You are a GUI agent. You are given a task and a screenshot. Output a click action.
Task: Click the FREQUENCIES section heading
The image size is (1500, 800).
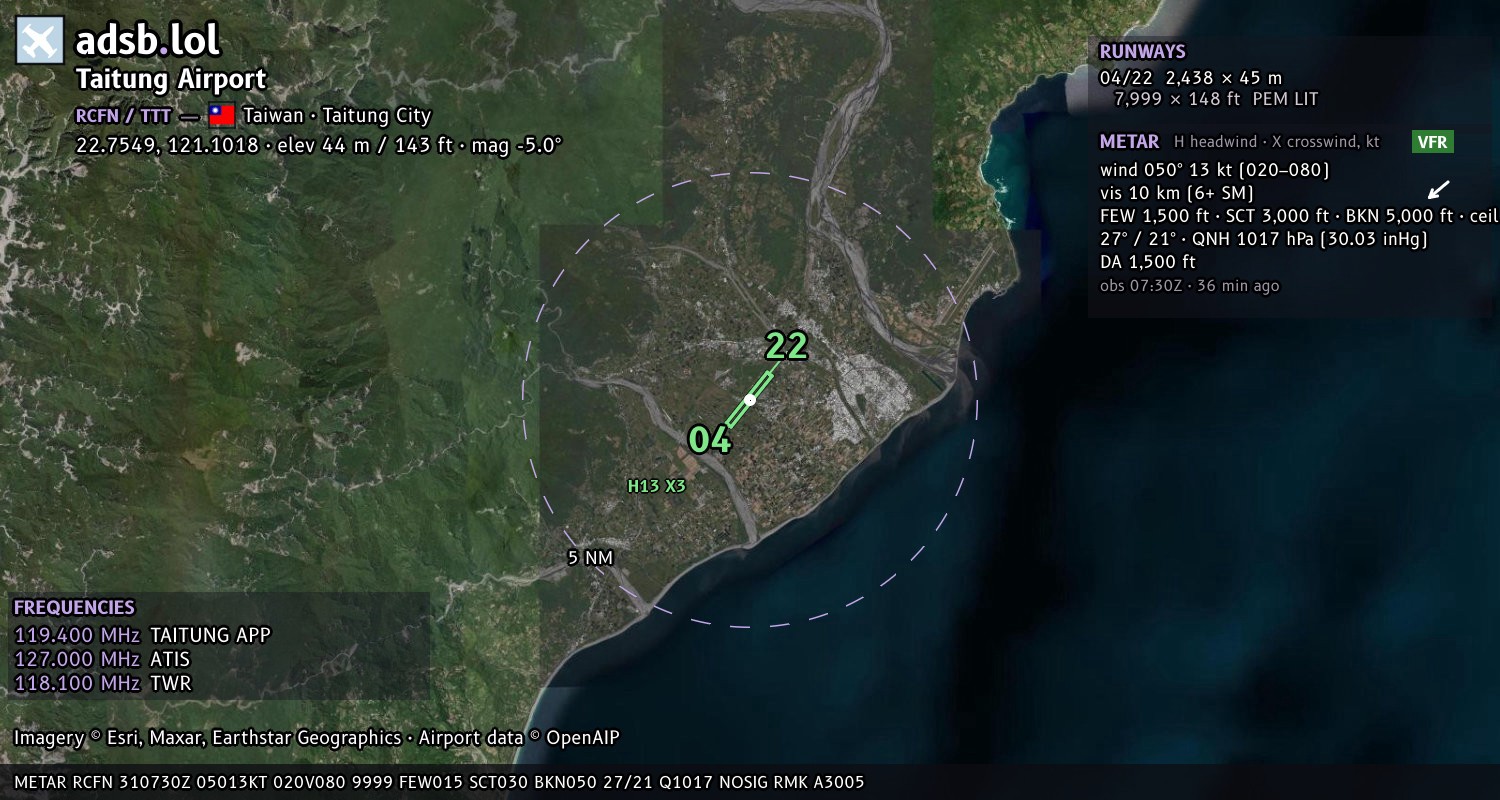74,608
